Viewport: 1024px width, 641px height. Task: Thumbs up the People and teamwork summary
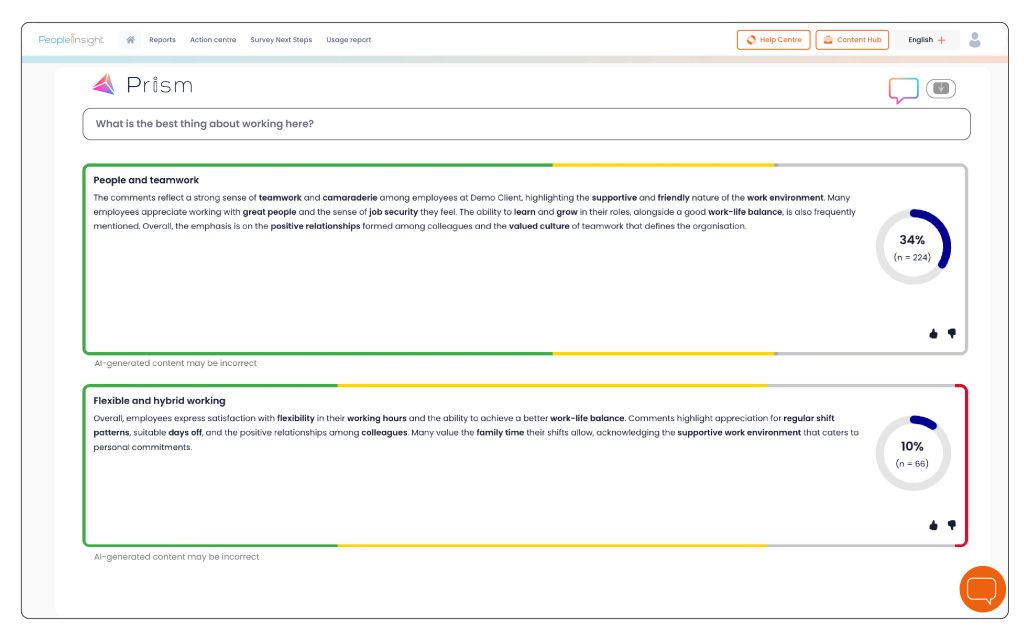[933, 334]
